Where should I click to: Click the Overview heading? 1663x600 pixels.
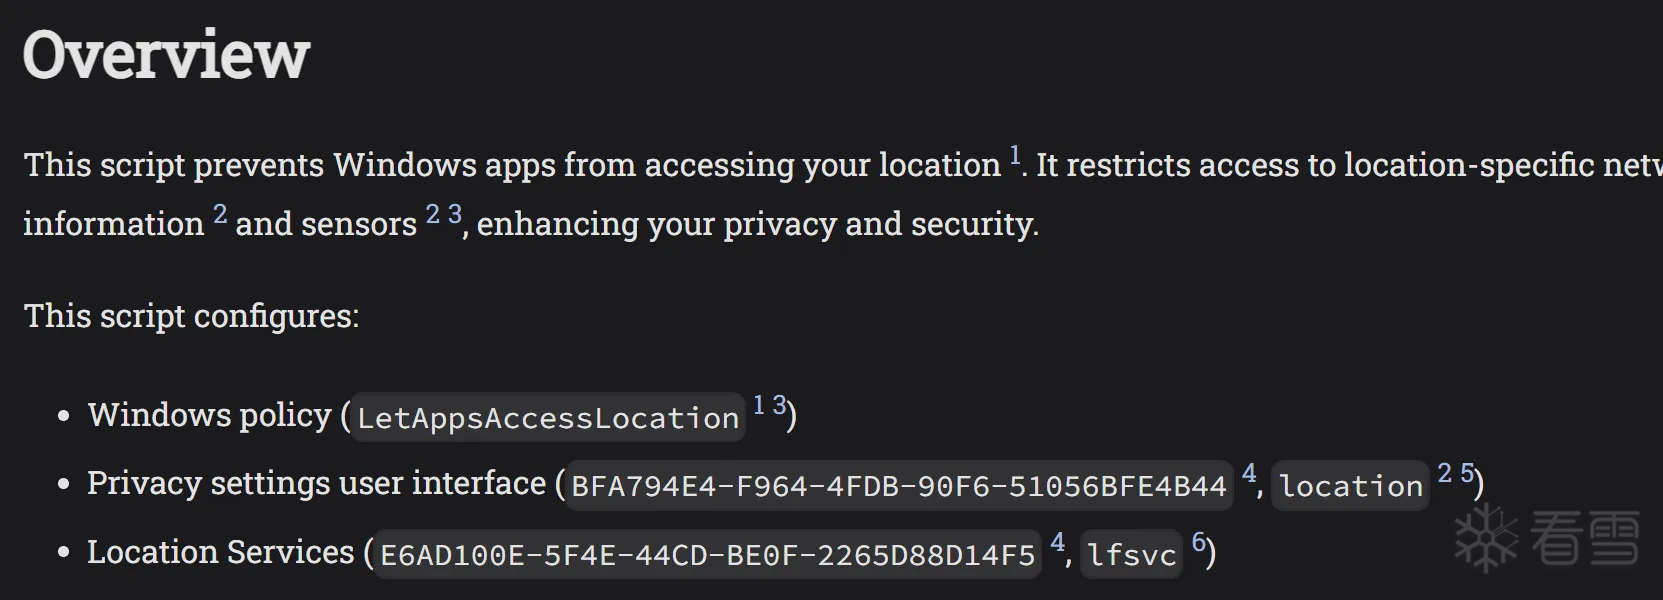click(x=166, y=55)
